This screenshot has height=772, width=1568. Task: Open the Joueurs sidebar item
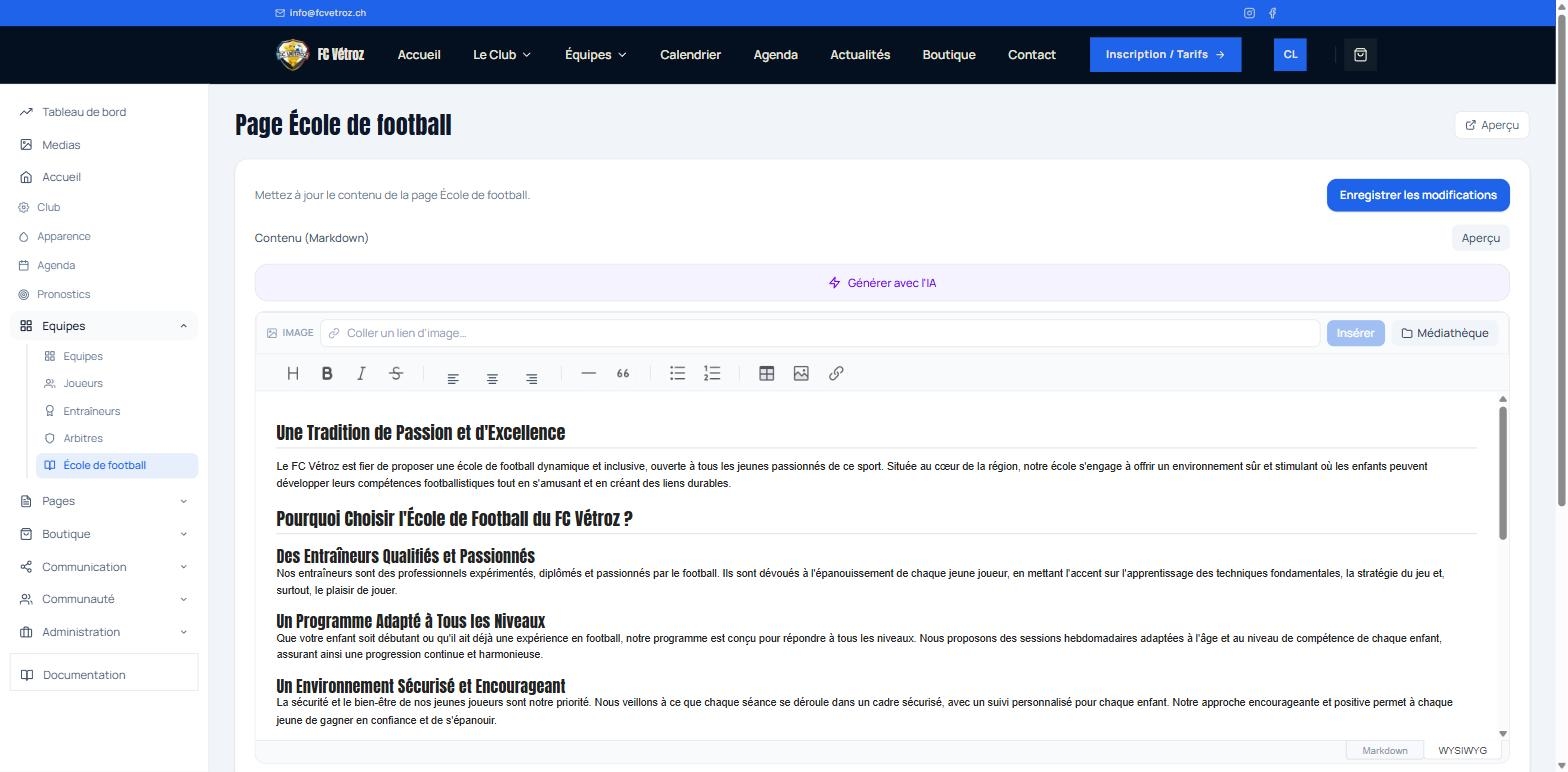pyautogui.click(x=83, y=383)
